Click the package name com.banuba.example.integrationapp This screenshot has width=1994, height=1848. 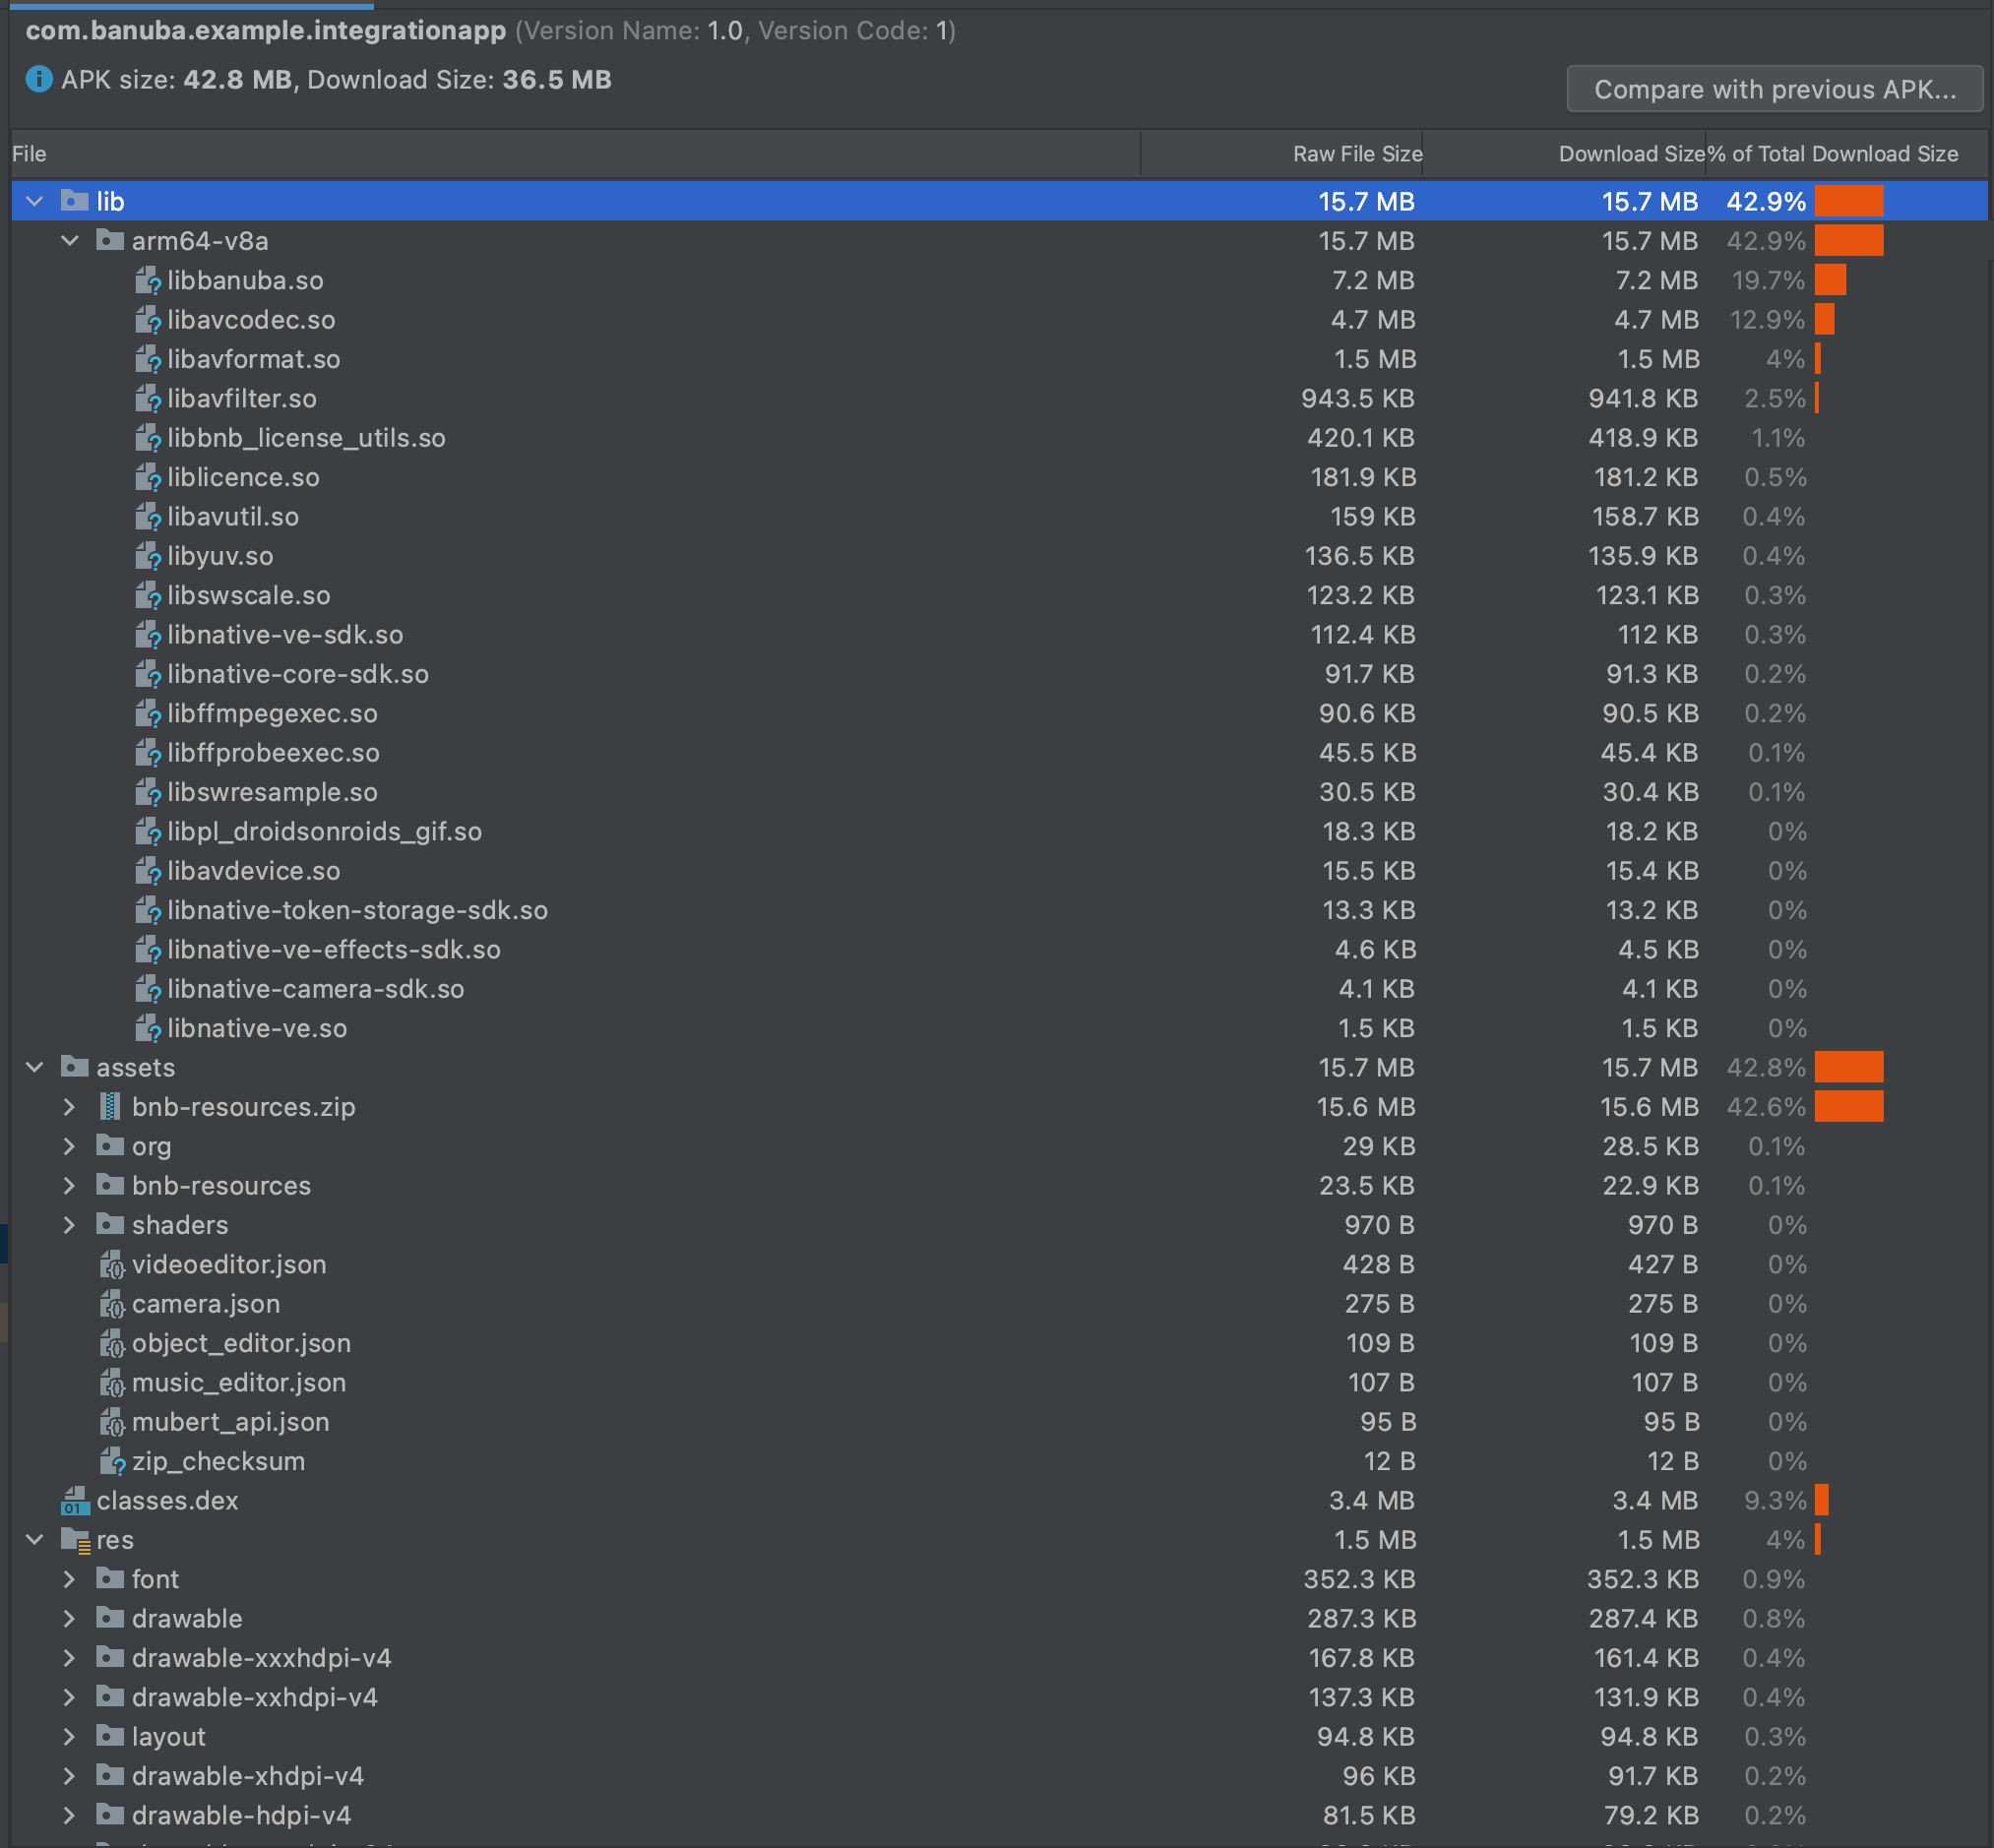[266, 31]
